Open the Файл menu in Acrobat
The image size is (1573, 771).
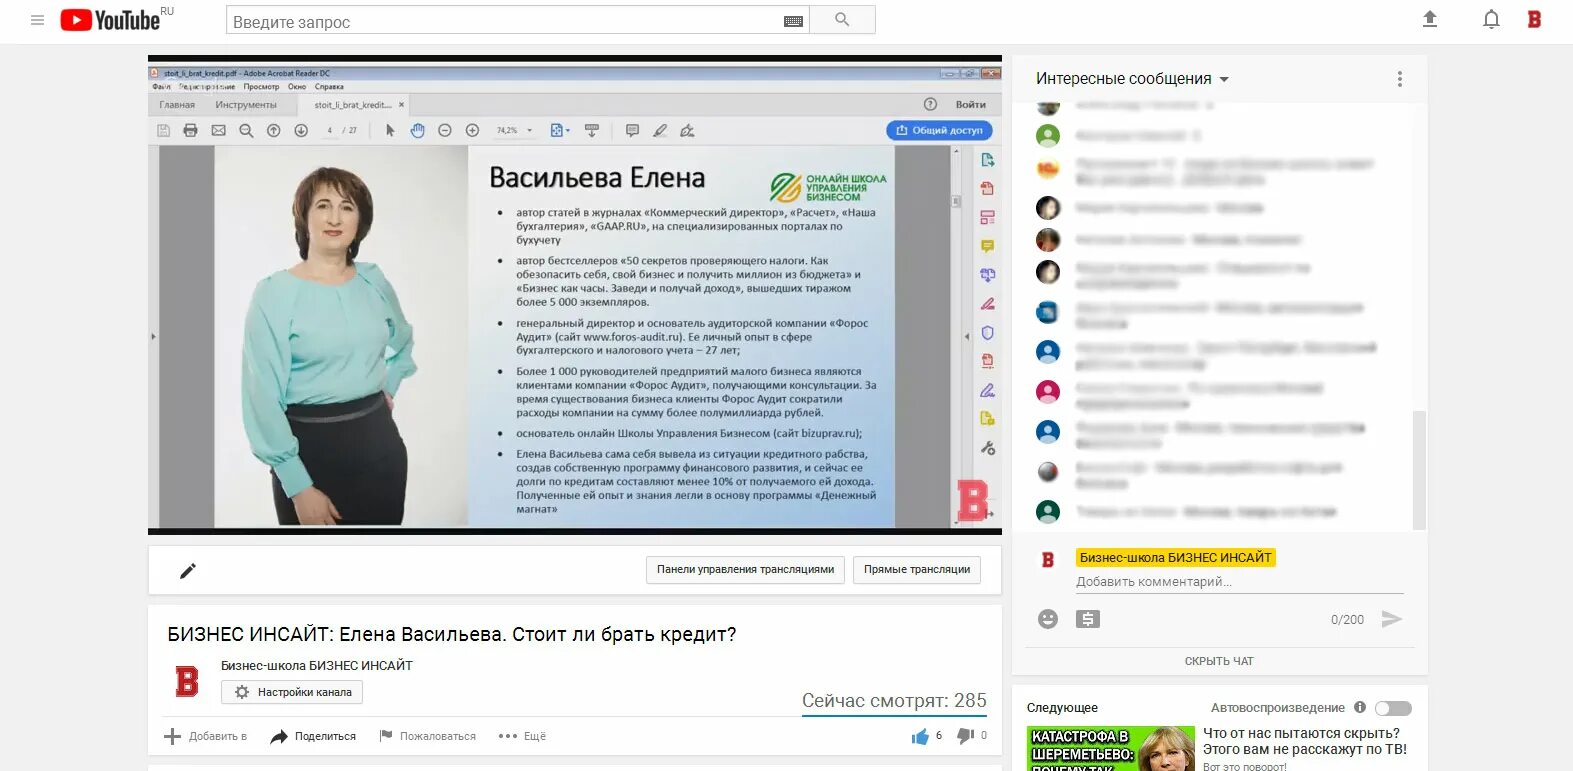(x=161, y=87)
